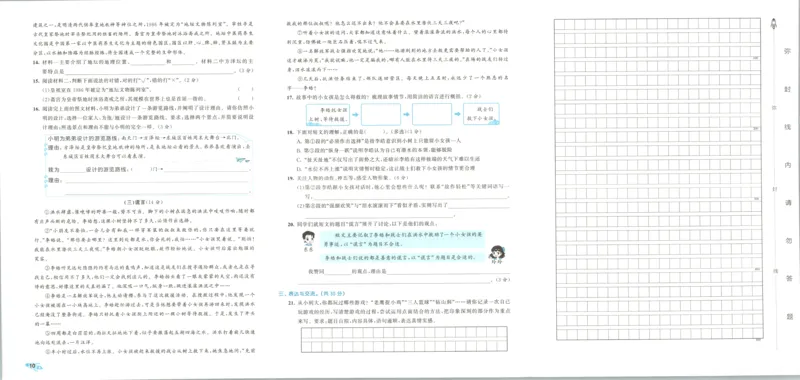800x380 pixels.
Task: Click the small writing grid under question 21
Action: (404, 340)
